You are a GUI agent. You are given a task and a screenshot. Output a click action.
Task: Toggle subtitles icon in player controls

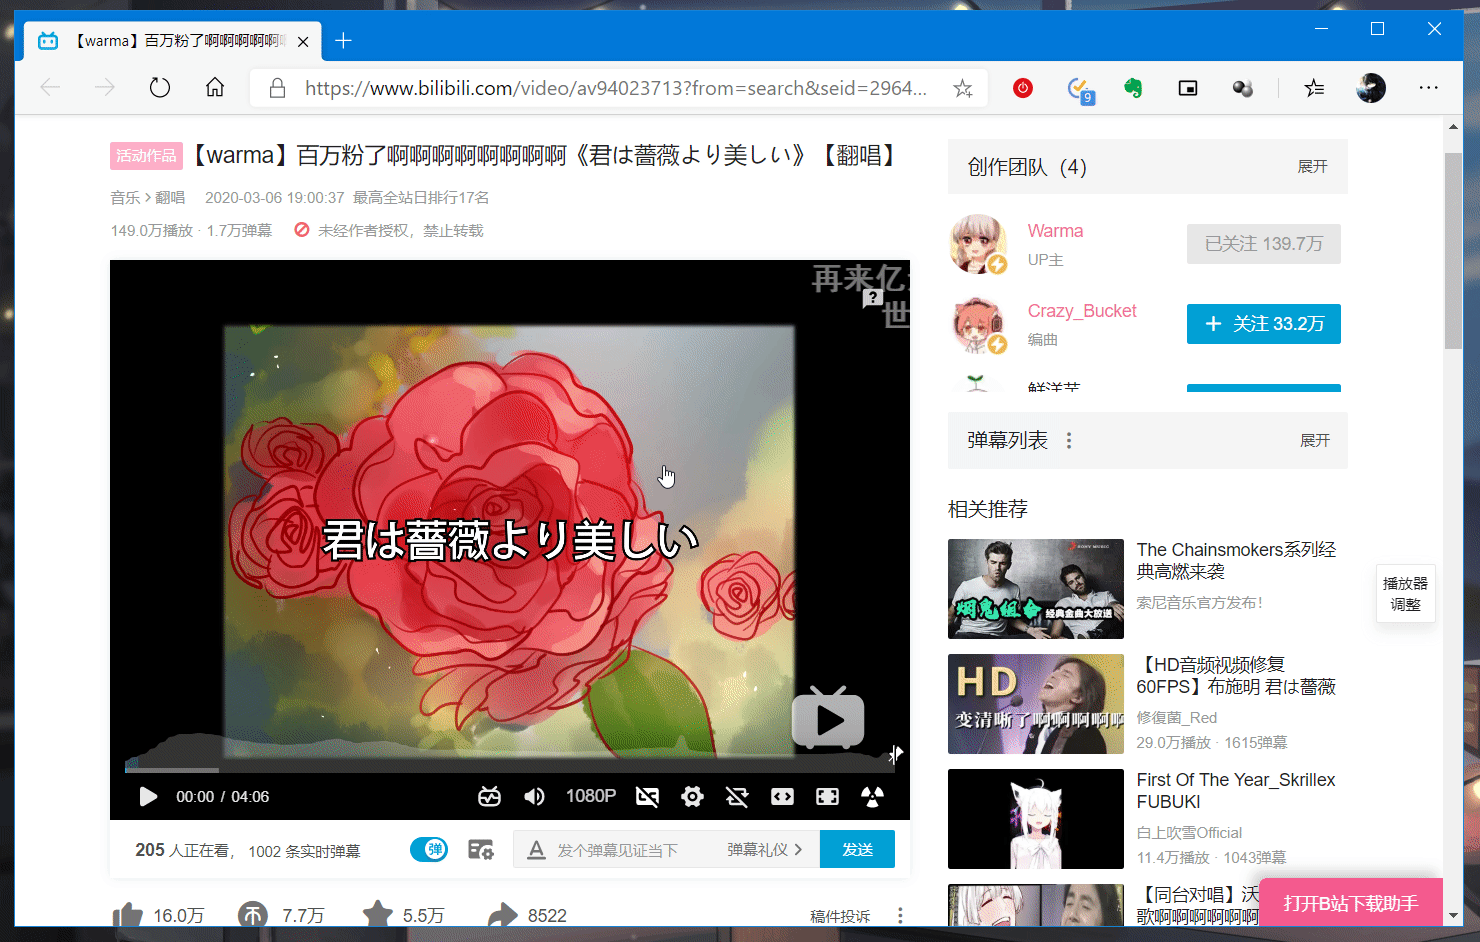click(x=647, y=797)
